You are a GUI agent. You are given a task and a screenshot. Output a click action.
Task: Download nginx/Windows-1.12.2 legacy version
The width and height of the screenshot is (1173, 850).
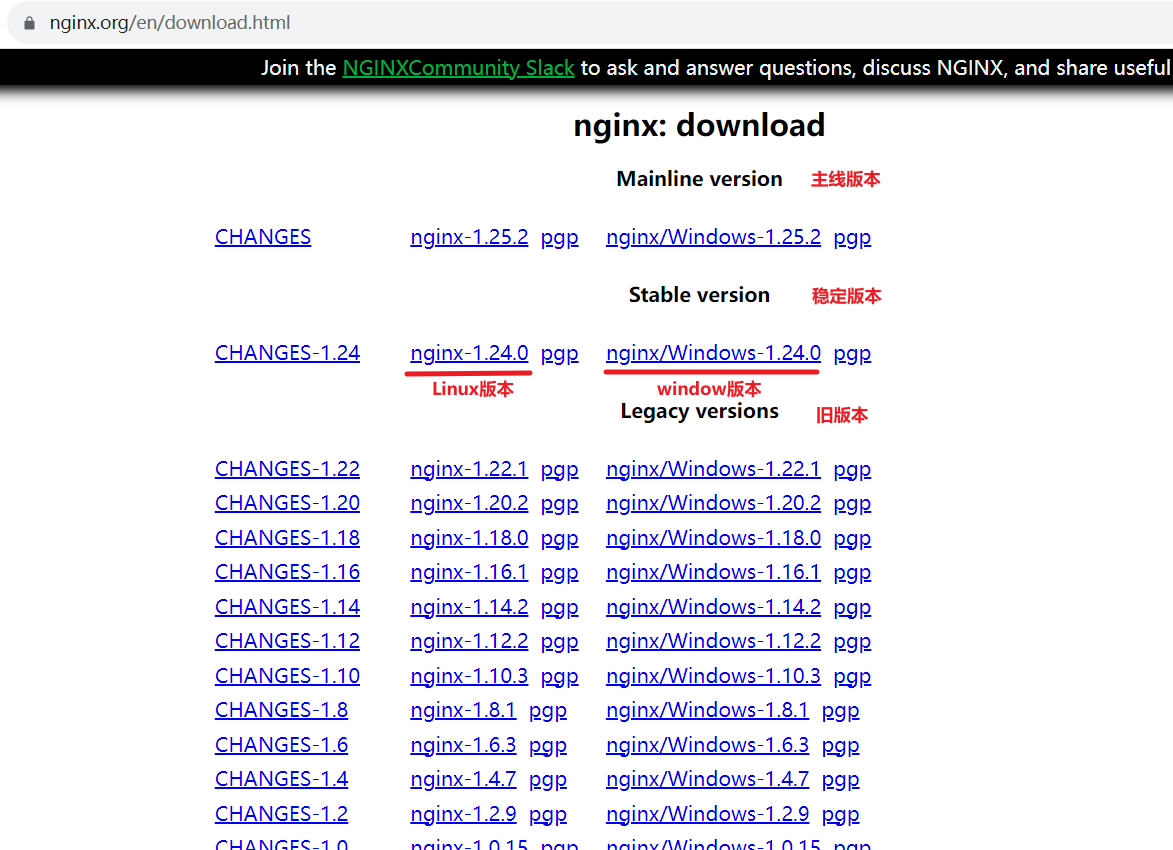[x=713, y=641]
